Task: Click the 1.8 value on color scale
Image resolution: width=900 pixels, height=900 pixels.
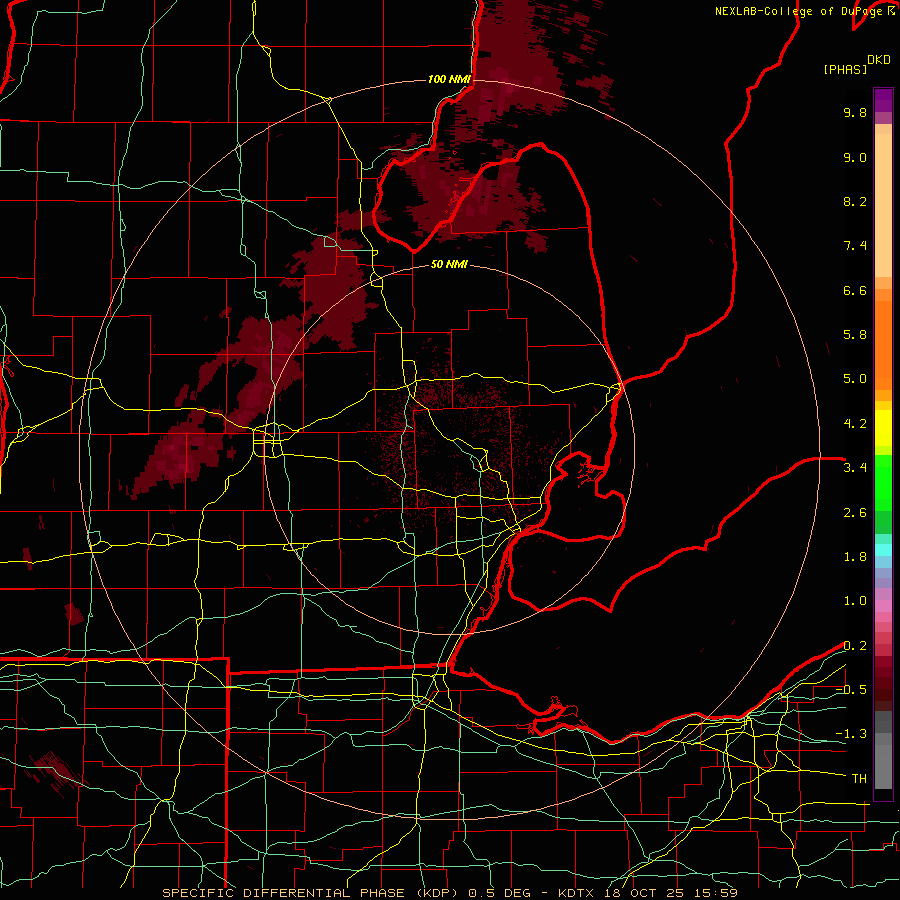Action: pos(855,557)
